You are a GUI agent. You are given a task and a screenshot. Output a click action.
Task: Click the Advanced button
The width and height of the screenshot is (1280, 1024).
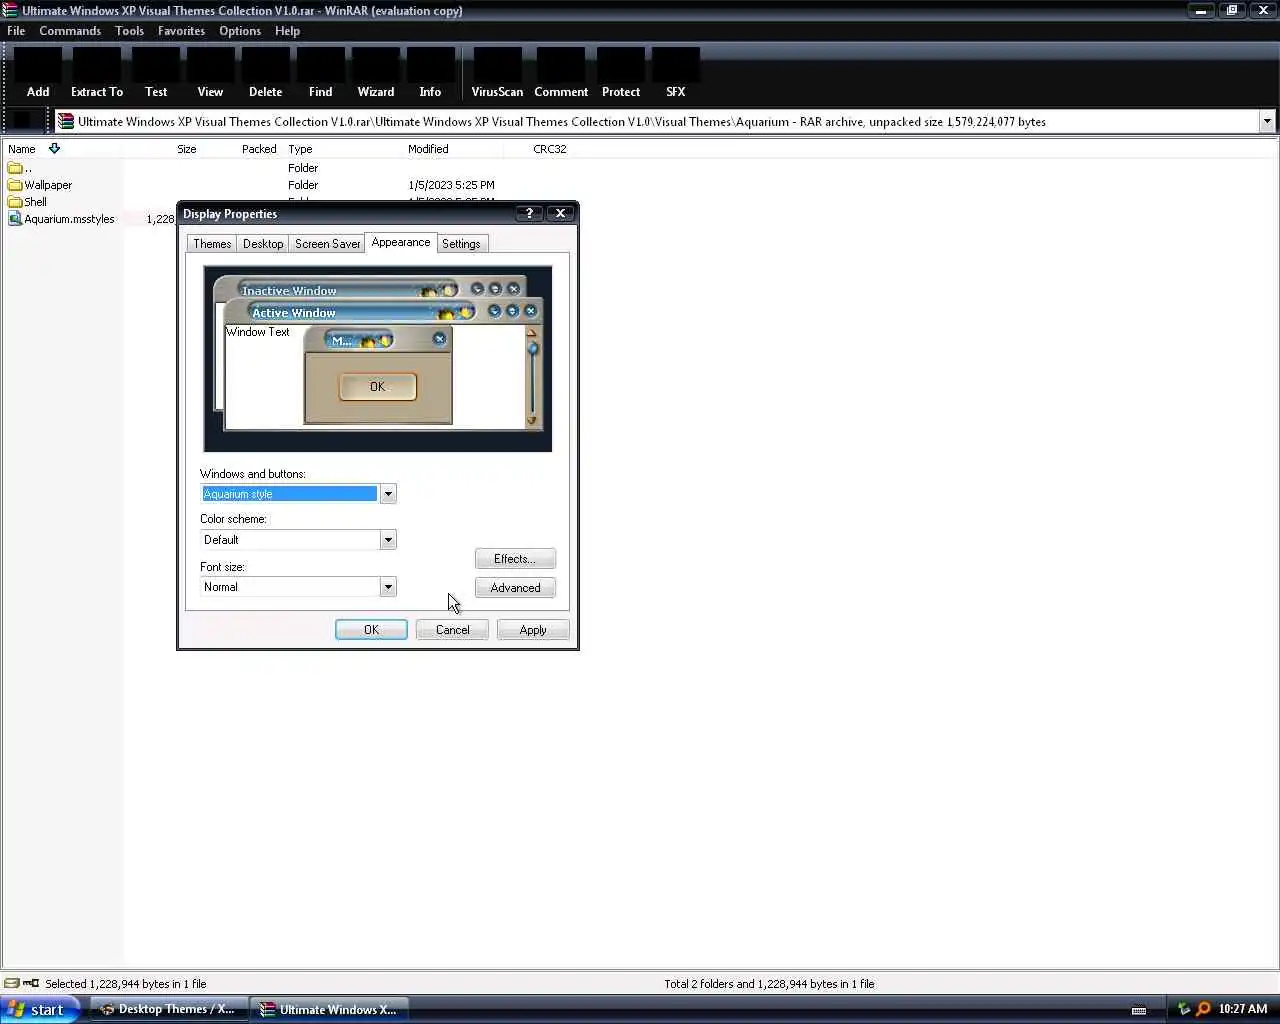click(x=515, y=588)
